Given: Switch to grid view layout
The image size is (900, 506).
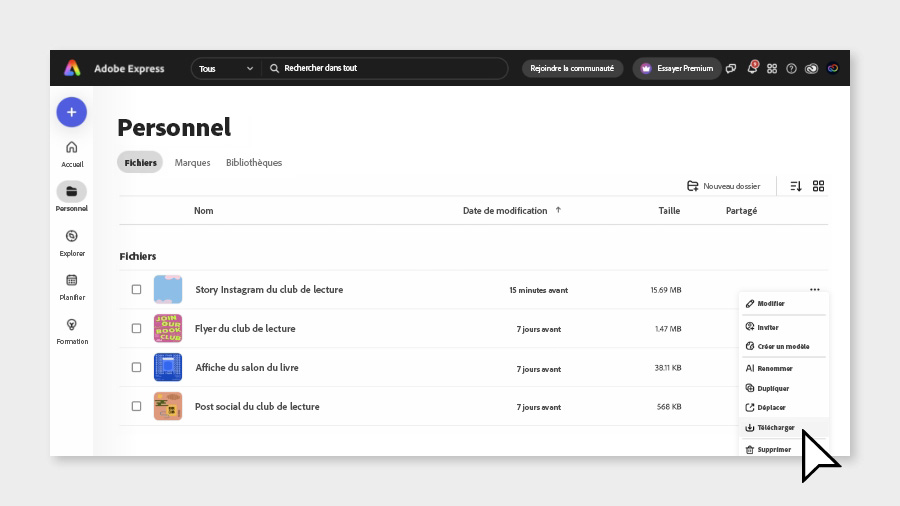Looking at the screenshot, I should coord(818,186).
